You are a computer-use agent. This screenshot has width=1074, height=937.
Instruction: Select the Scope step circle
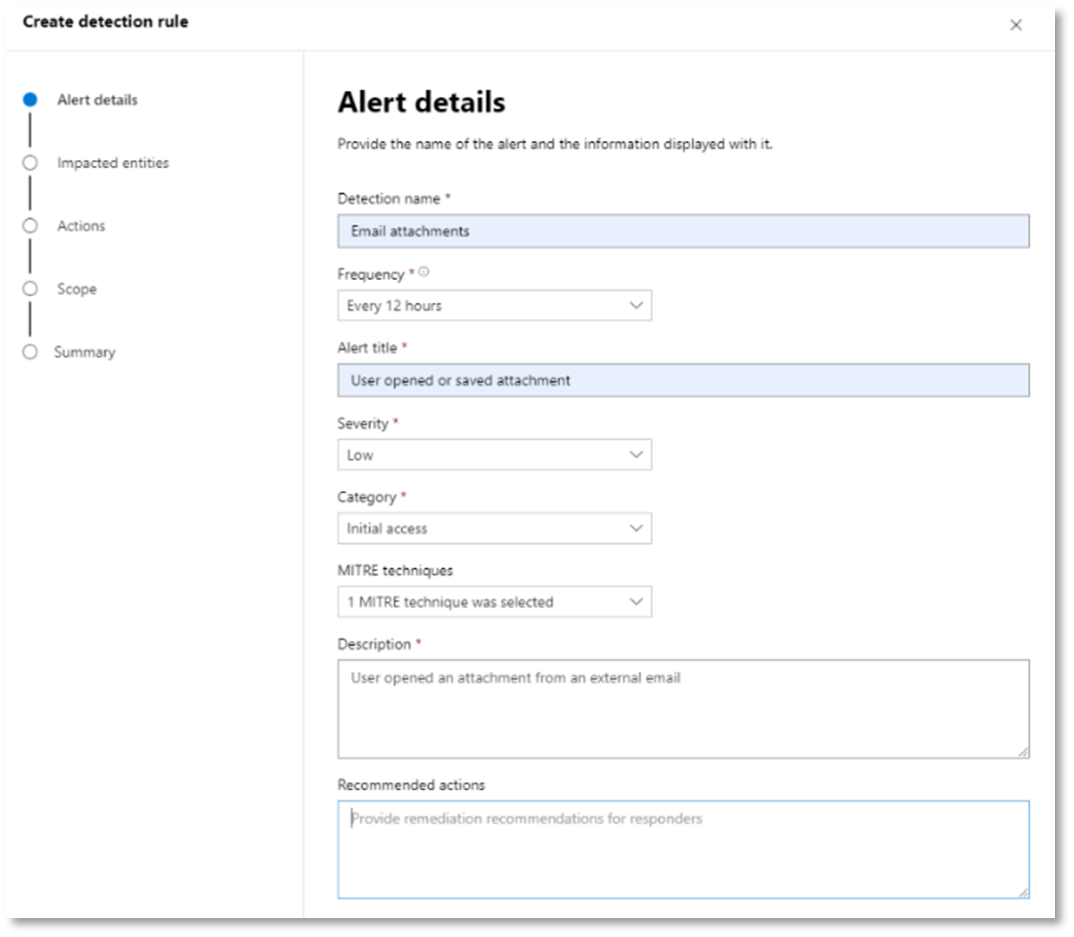point(30,289)
